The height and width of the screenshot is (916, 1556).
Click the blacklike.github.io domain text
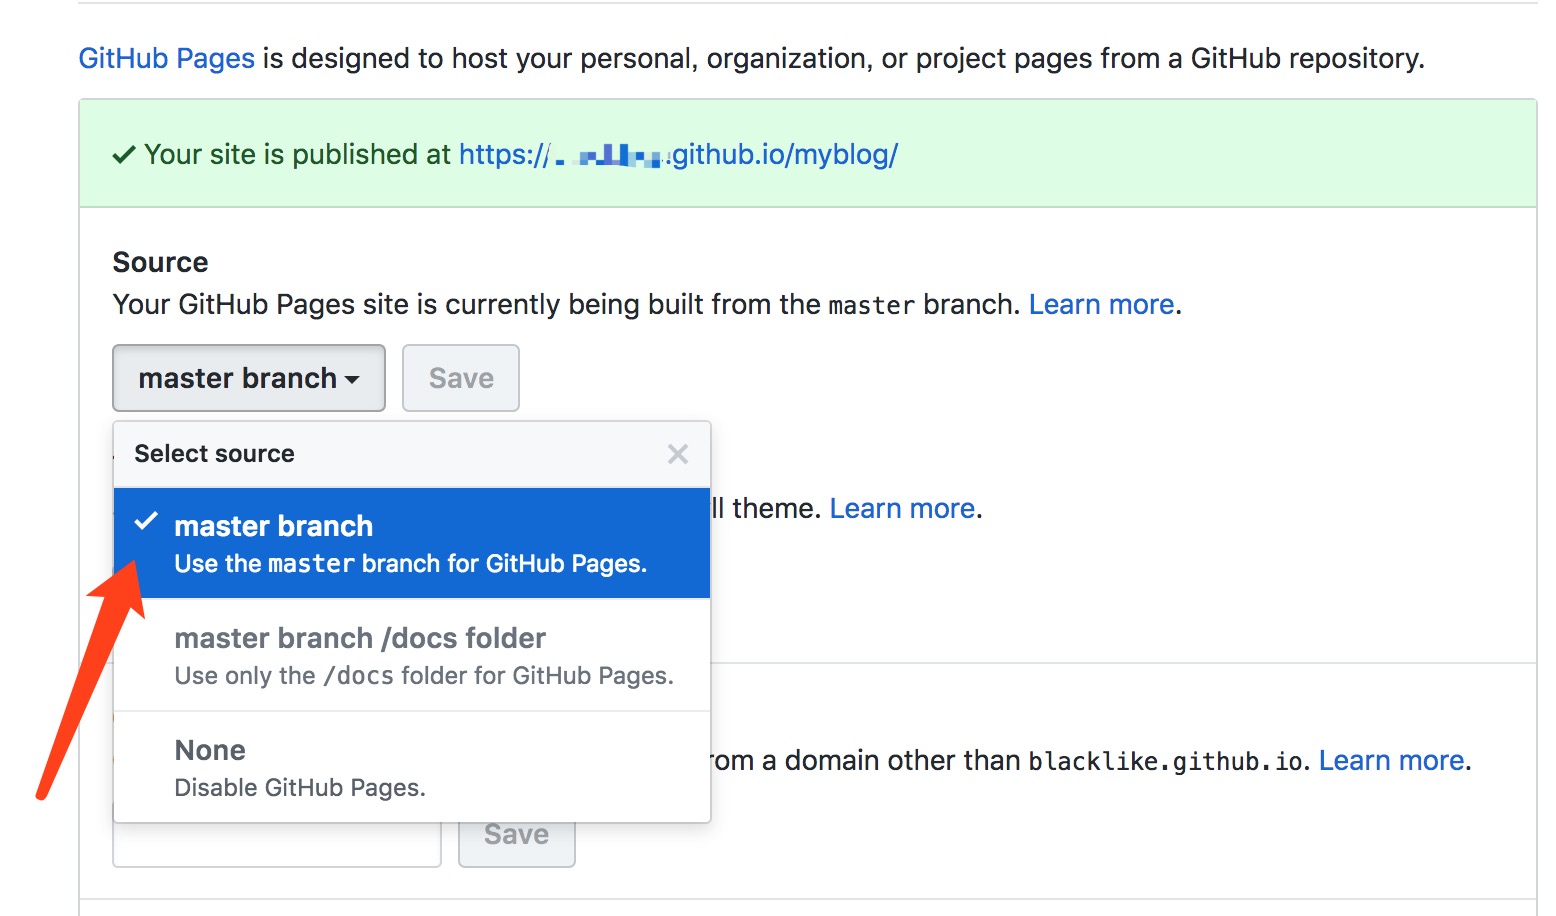click(x=1166, y=761)
